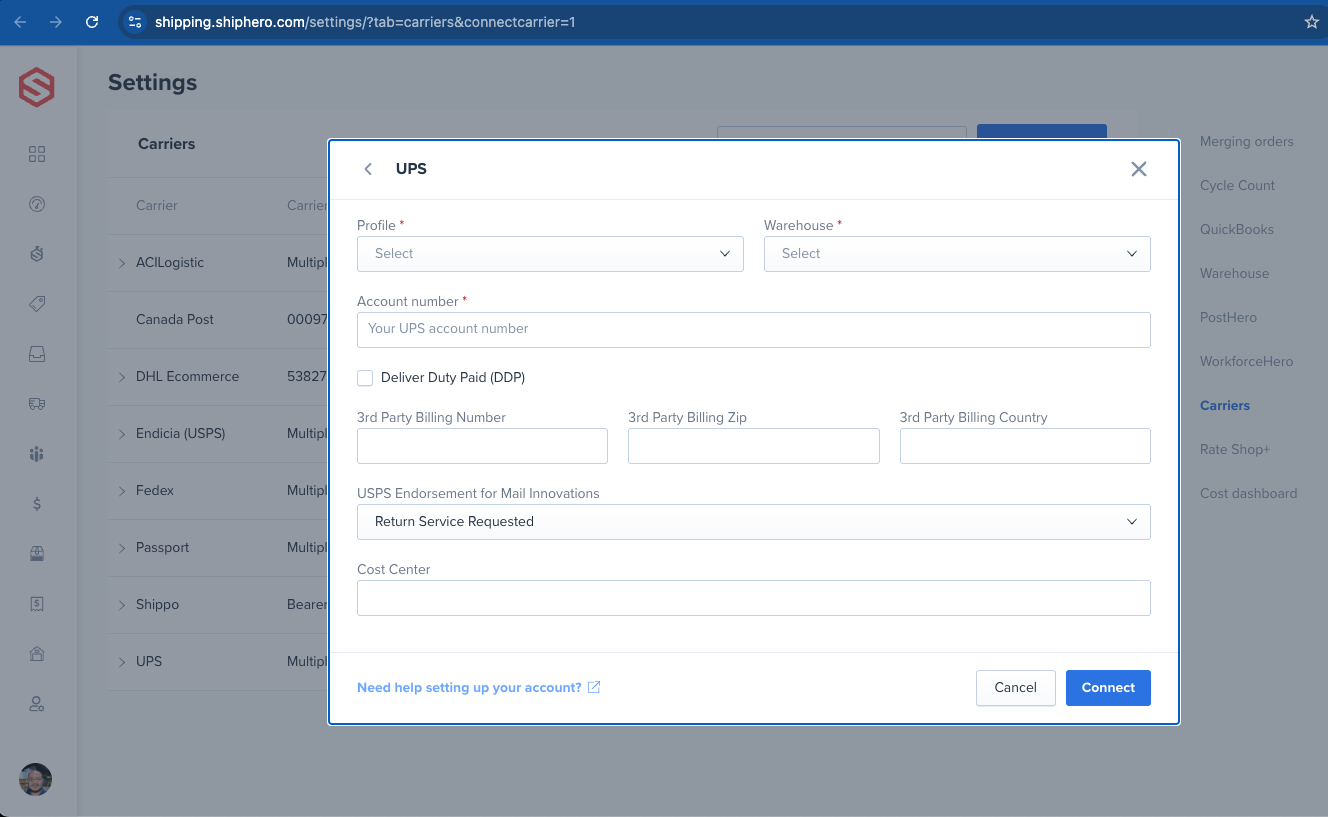The width and height of the screenshot is (1328, 817).
Task: Open the QuickBooks settings tab
Action: click(1237, 229)
